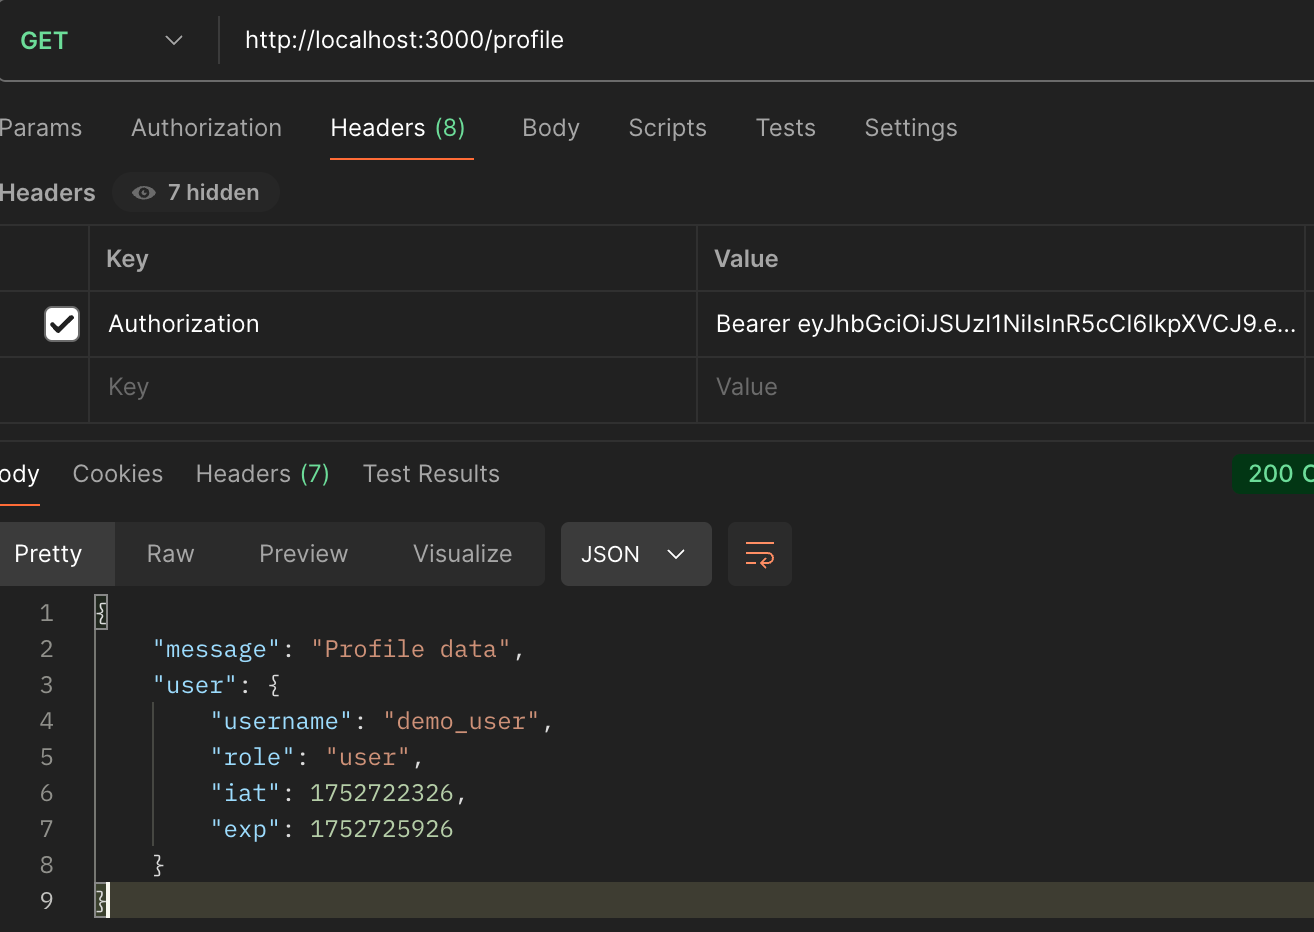
Task: Click the "user" object key
Action: click(195, 685)
